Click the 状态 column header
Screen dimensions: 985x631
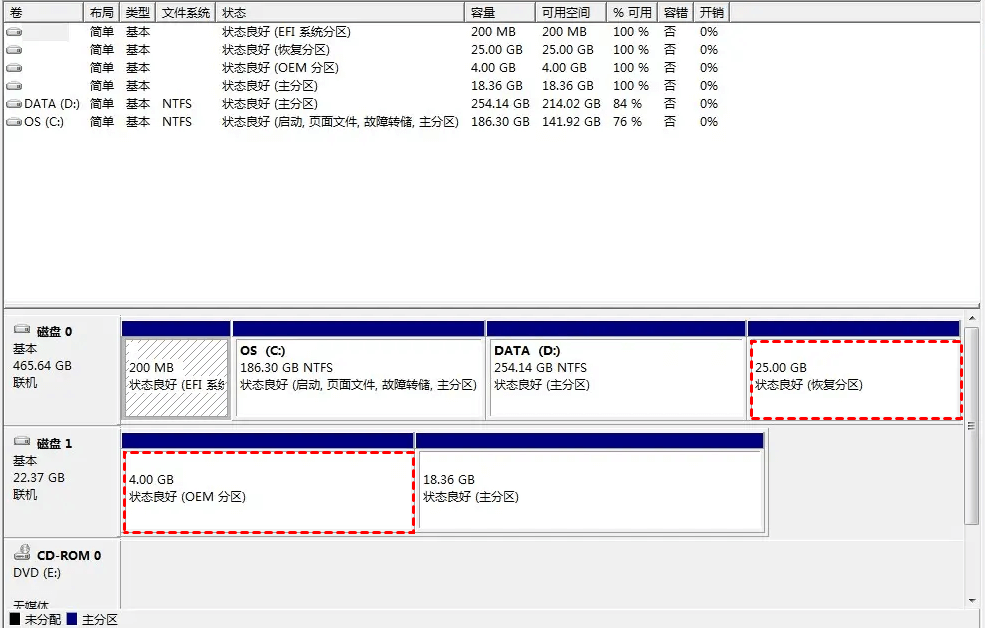340,13
